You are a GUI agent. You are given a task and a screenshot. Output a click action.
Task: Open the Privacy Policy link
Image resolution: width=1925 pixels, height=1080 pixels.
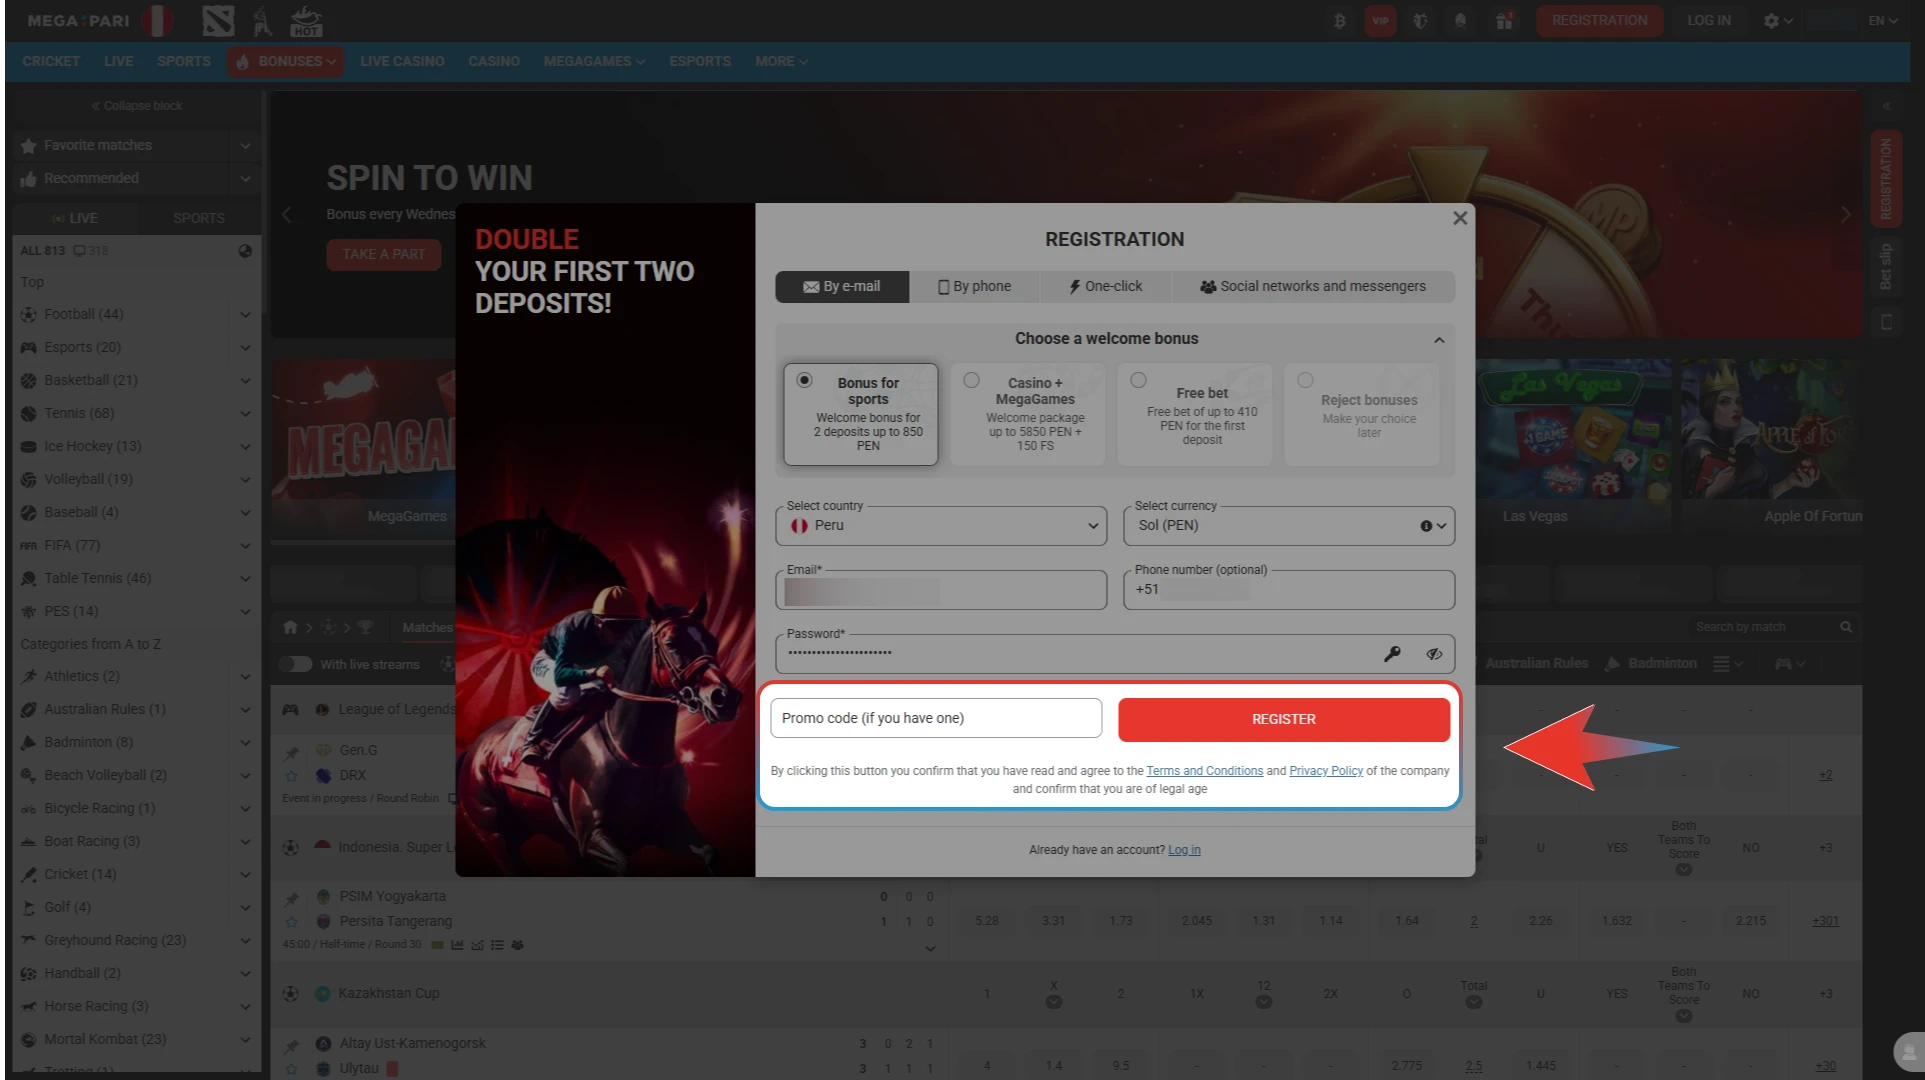(1326, 771)
